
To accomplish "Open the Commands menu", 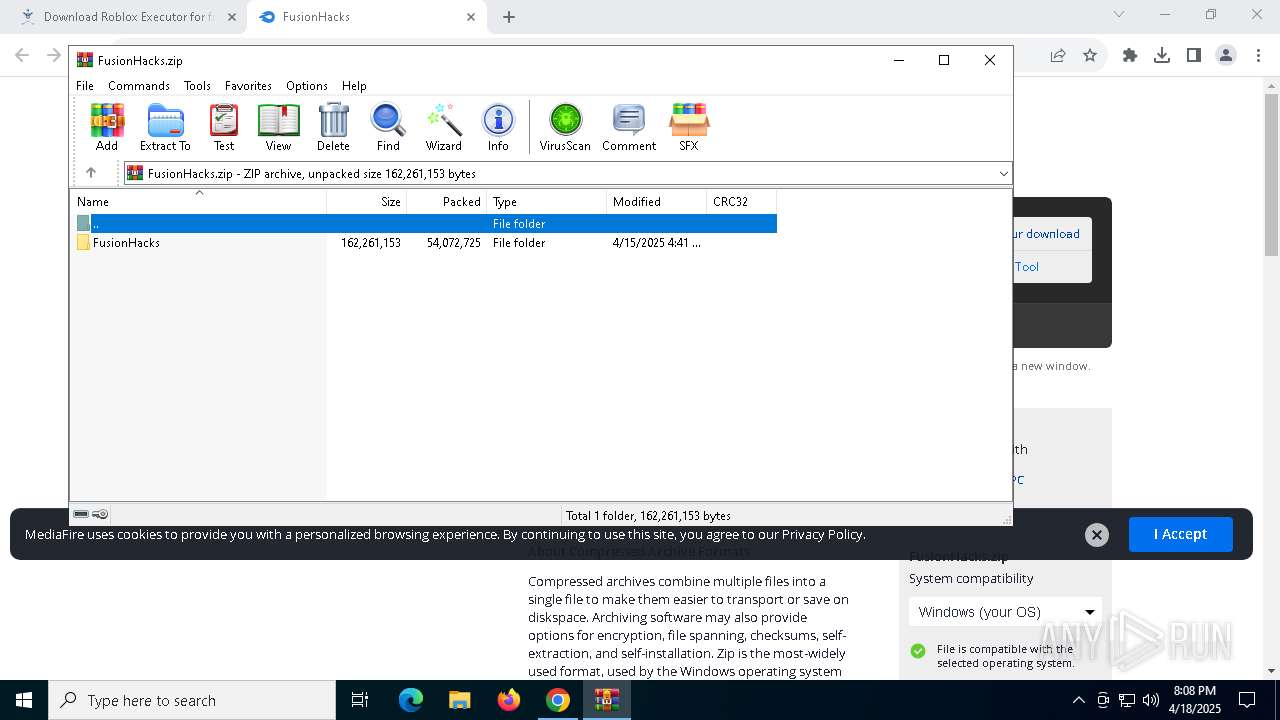I will (x=139, y=86).
